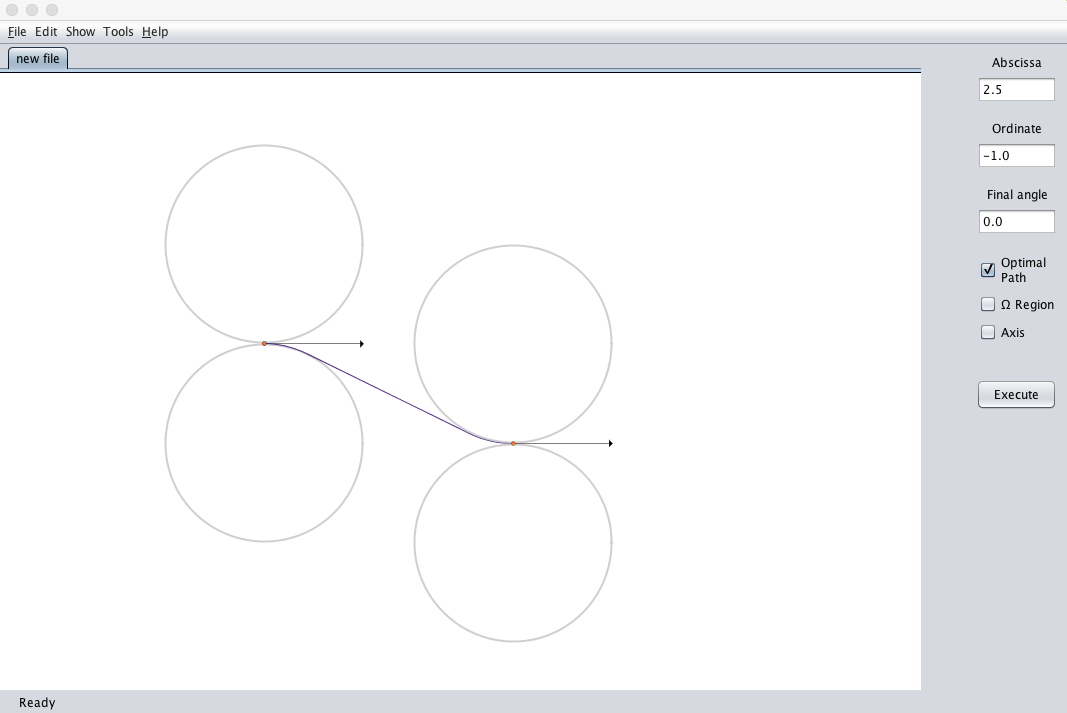Click the orange start point of the path
The height and width of the screenshot is (713, 1067).
pos(264,344)
